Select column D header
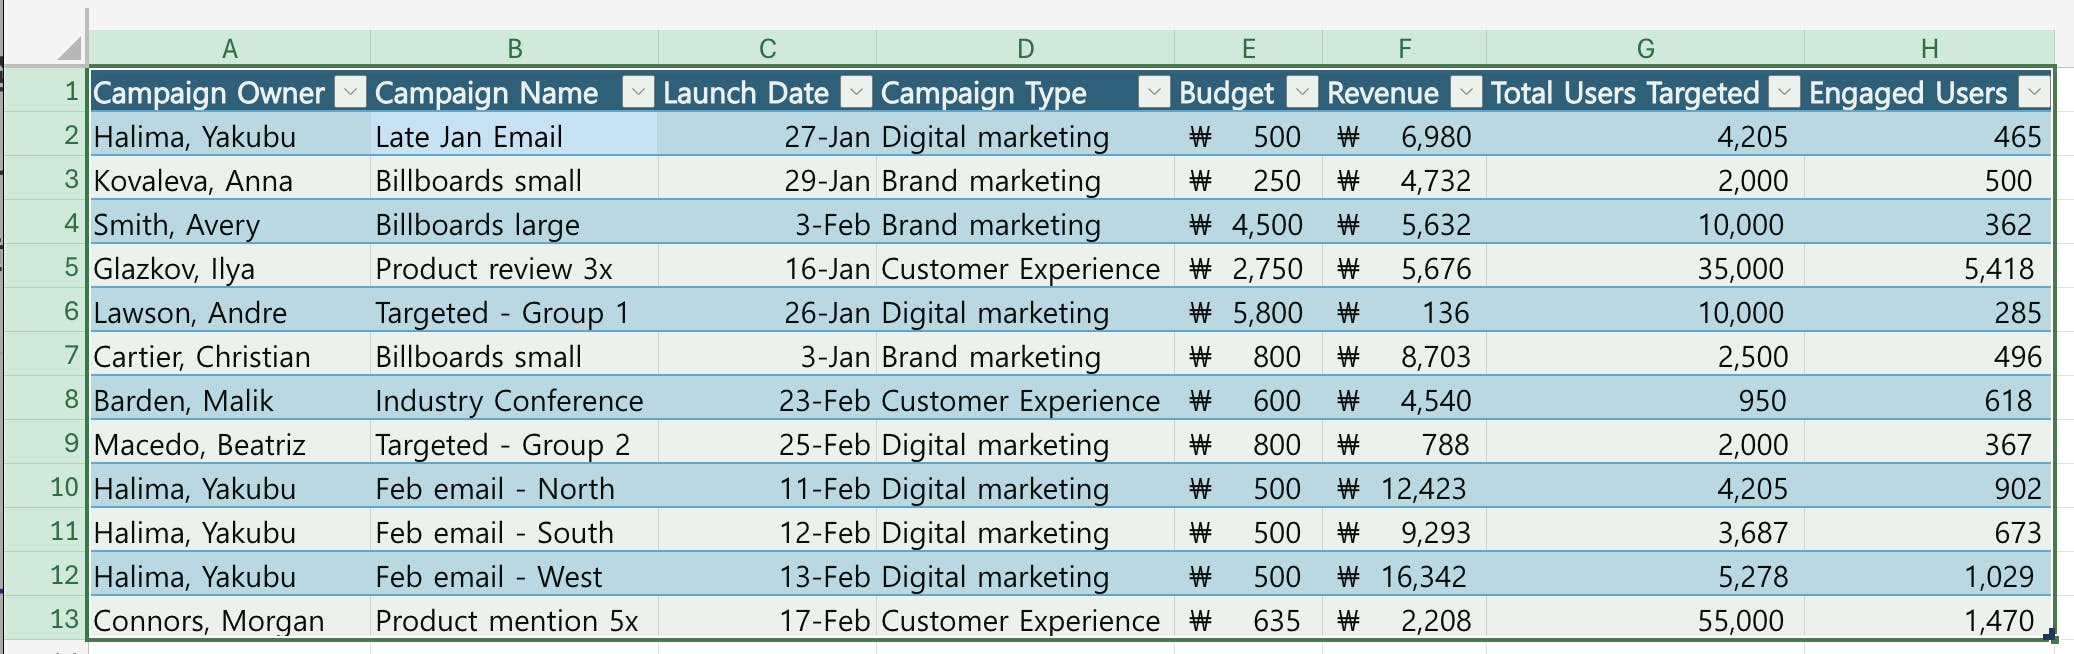 1025,48
